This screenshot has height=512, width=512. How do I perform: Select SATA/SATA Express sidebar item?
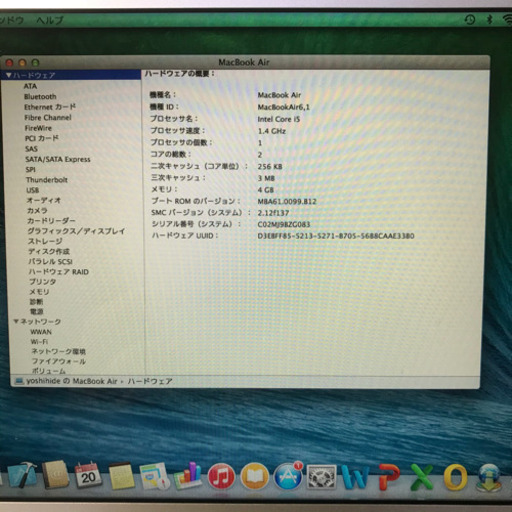(58, 159)
